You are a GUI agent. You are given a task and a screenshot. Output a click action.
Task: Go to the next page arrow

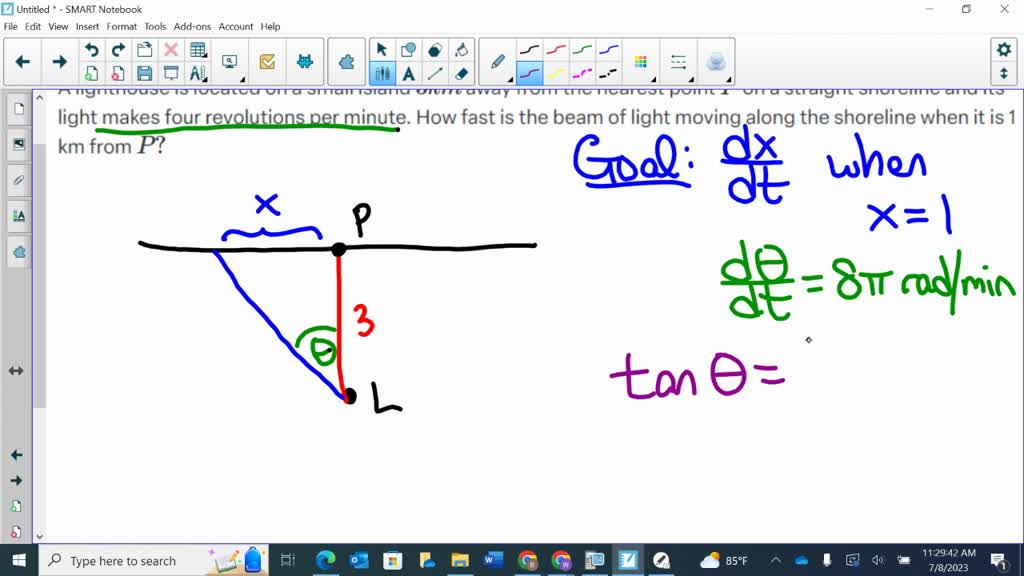pos(59,62)
